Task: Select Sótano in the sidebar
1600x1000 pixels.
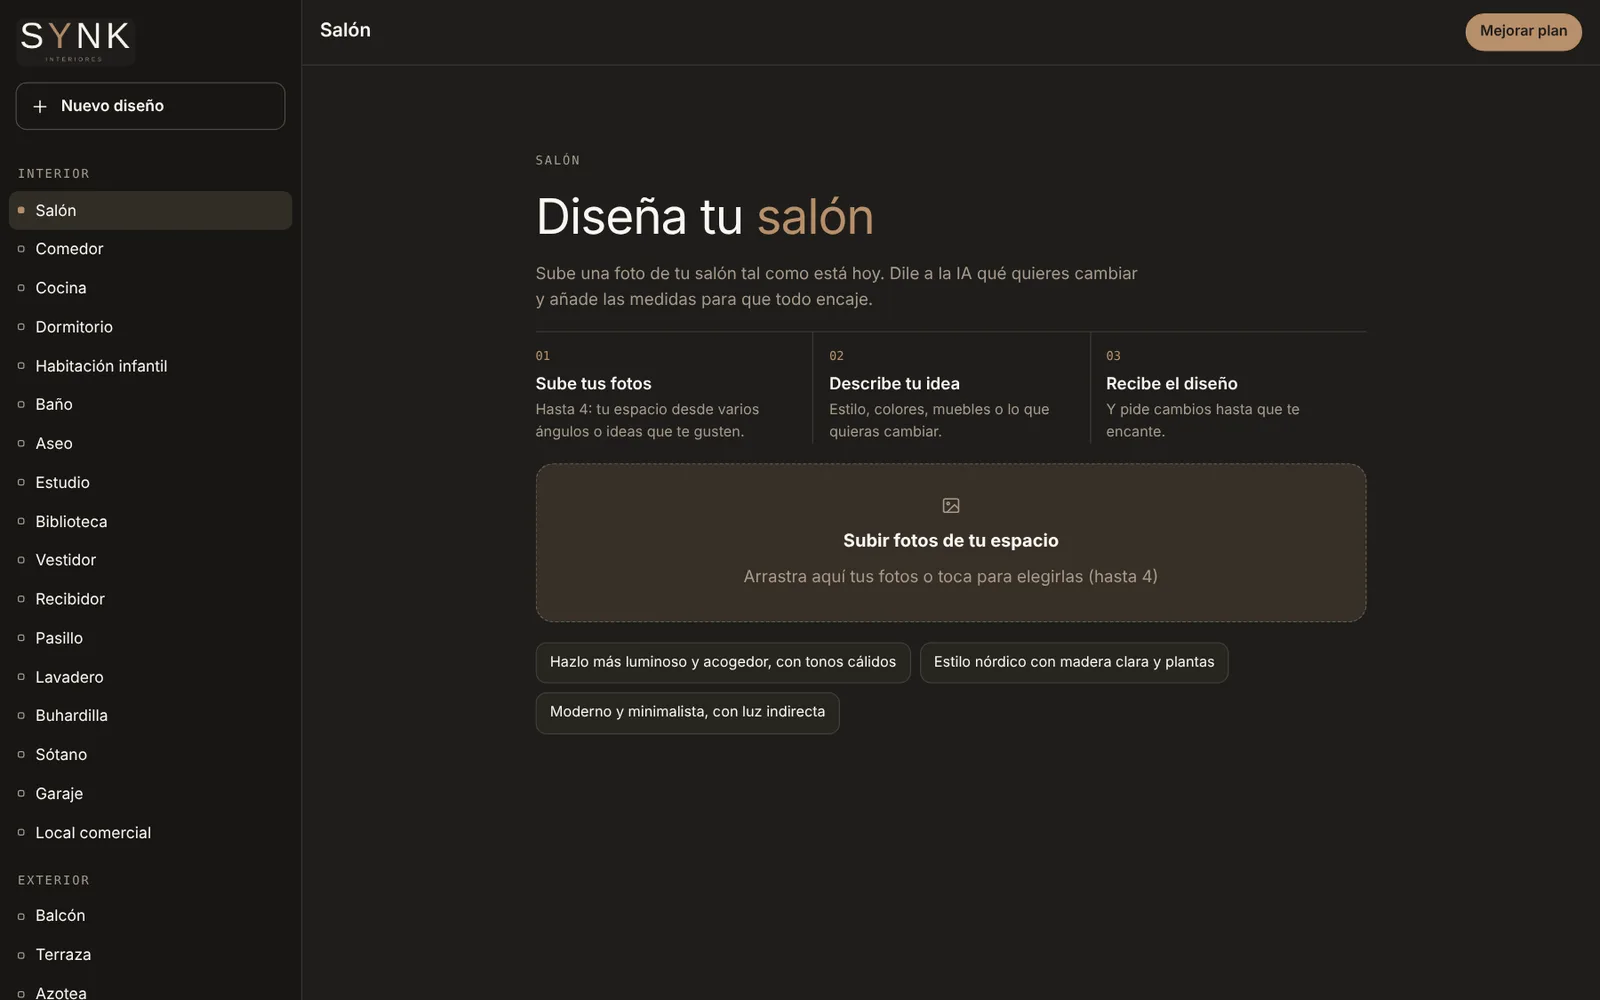Action: pos(150,754)
